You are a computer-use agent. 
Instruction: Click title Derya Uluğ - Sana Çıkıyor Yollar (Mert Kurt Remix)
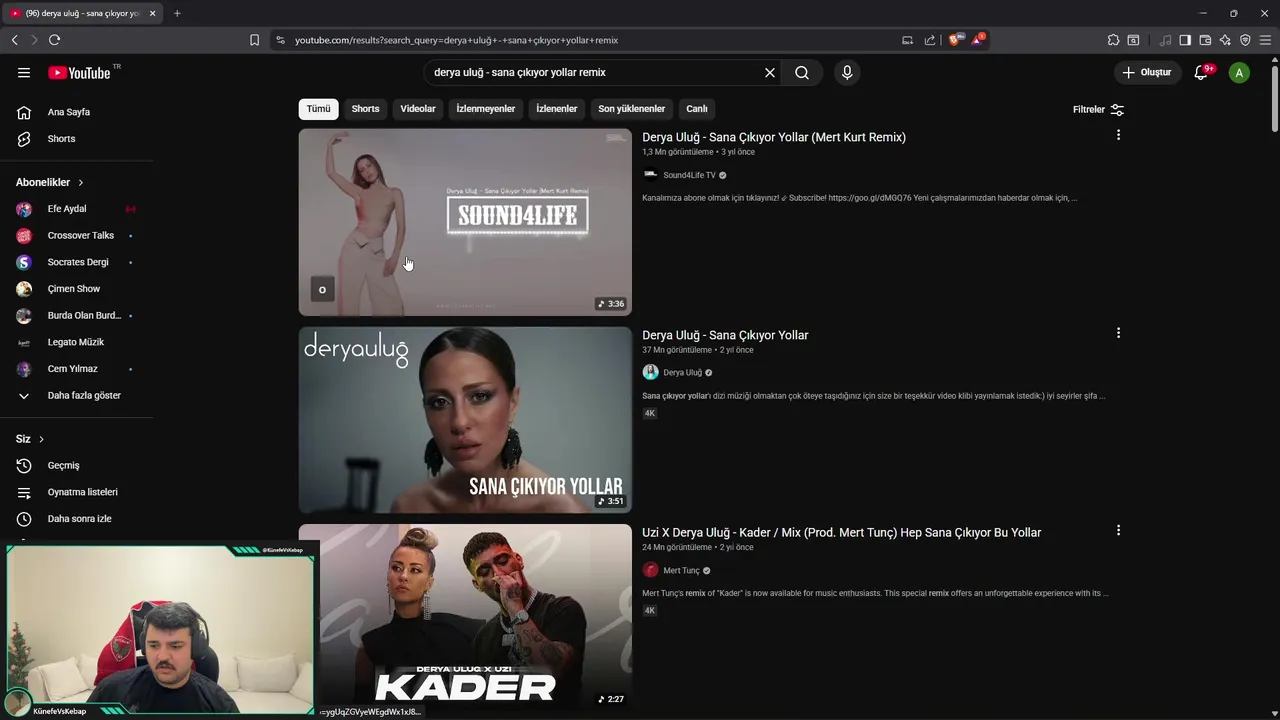tap(774, 137)
